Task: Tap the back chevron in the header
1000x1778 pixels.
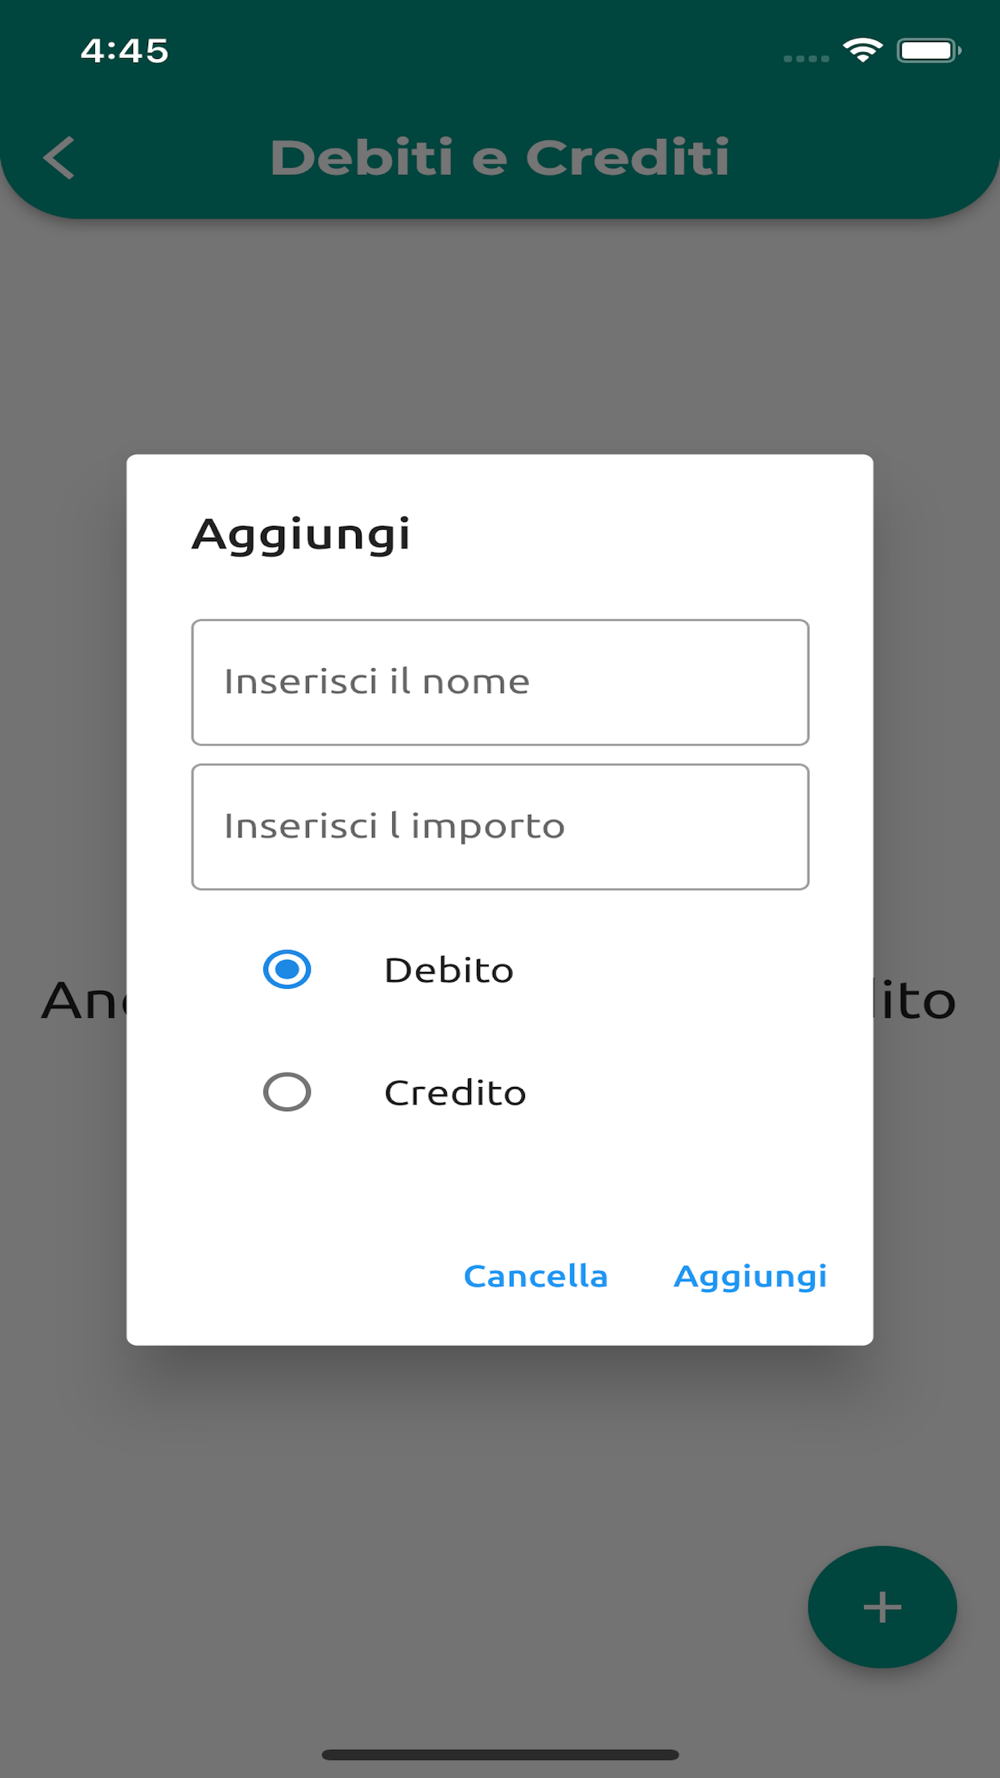Action: coord(59,158)
